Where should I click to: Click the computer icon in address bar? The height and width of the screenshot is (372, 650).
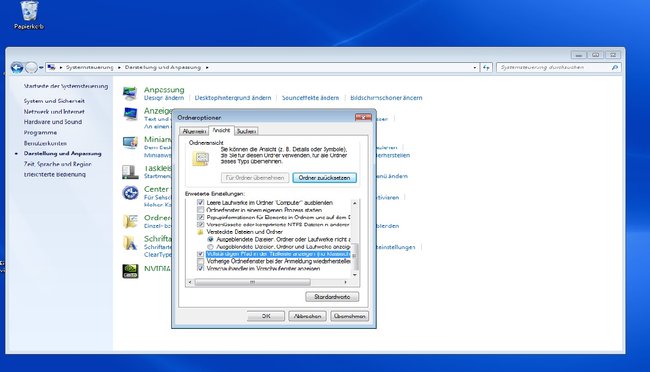click(51, 67)
